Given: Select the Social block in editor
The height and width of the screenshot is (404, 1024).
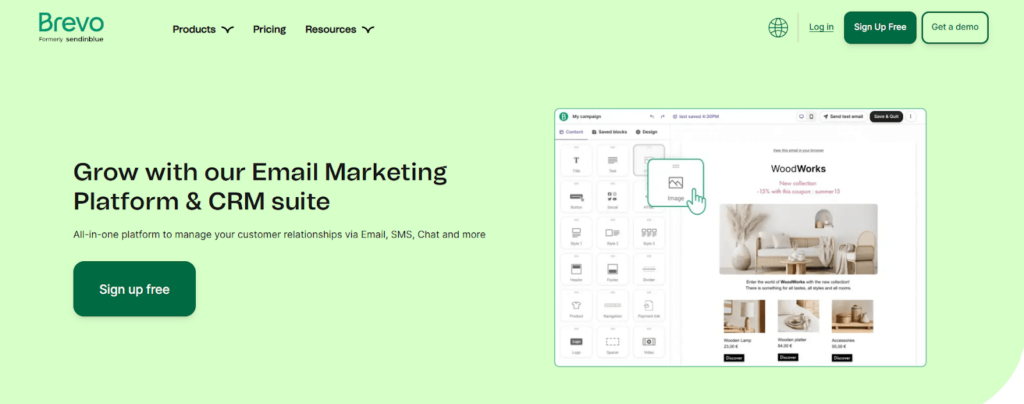Looking at the screenshot, I should [613, 197].
